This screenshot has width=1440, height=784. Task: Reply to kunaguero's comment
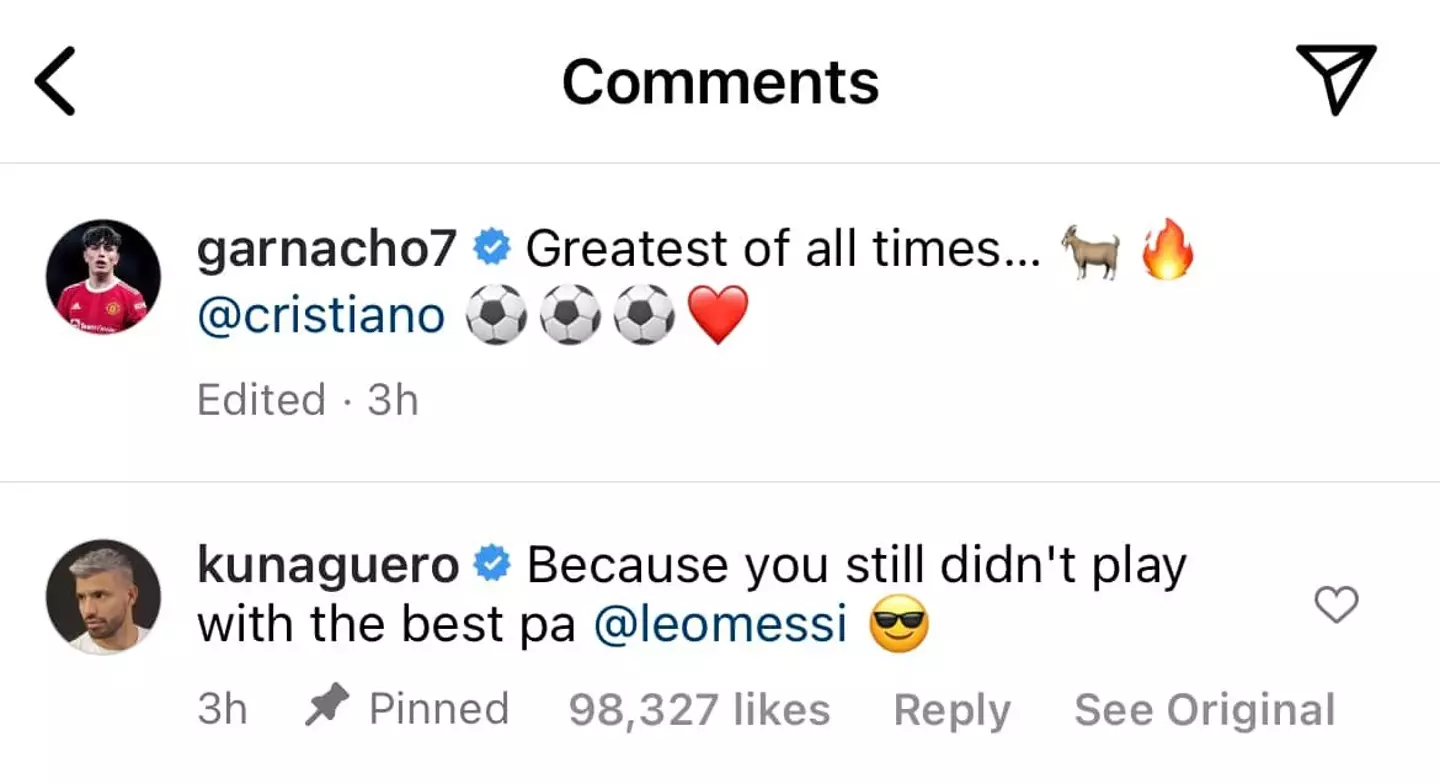(951, 710)
